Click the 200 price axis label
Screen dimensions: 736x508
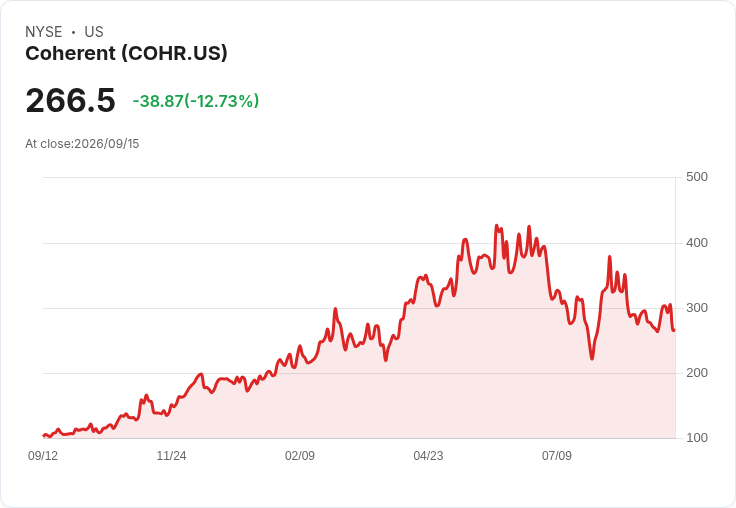tap(697, 373)
